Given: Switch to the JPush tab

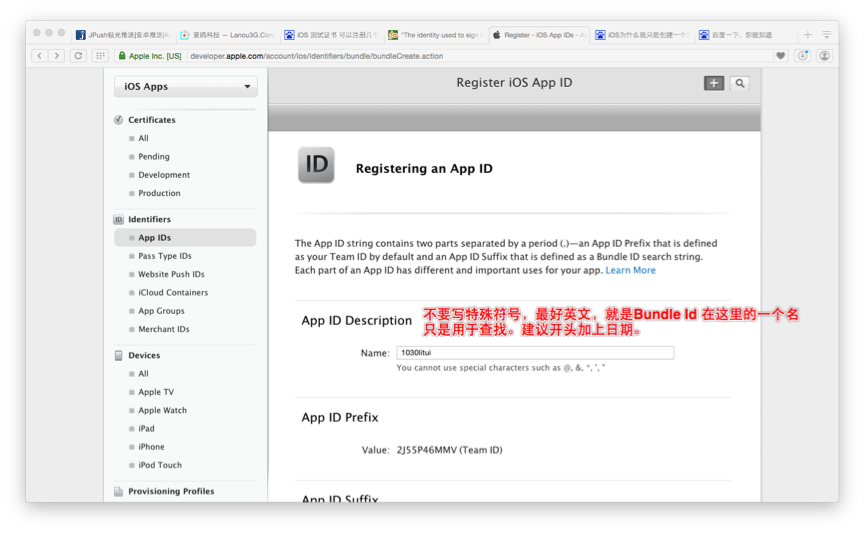Looking at the screenshot, I should [124, 35].
